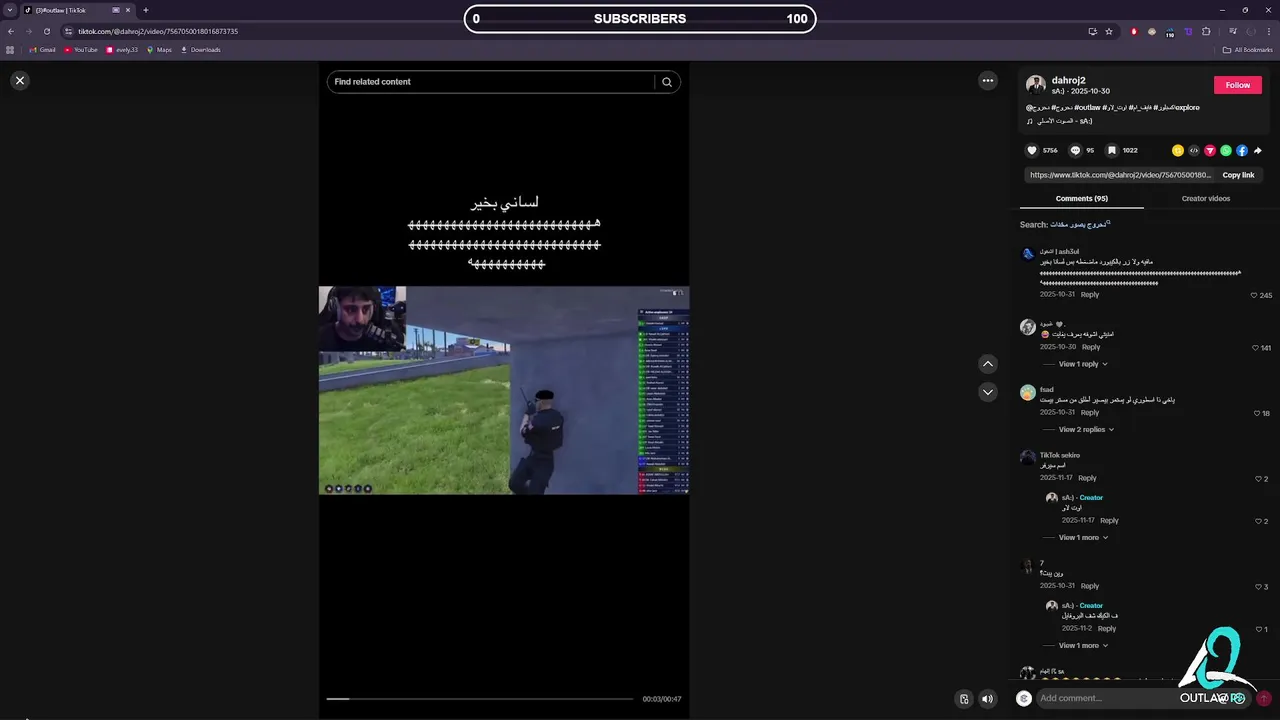Click the install app icon in address bar
Screen dimensions: 1280x720
point(1092,31)
